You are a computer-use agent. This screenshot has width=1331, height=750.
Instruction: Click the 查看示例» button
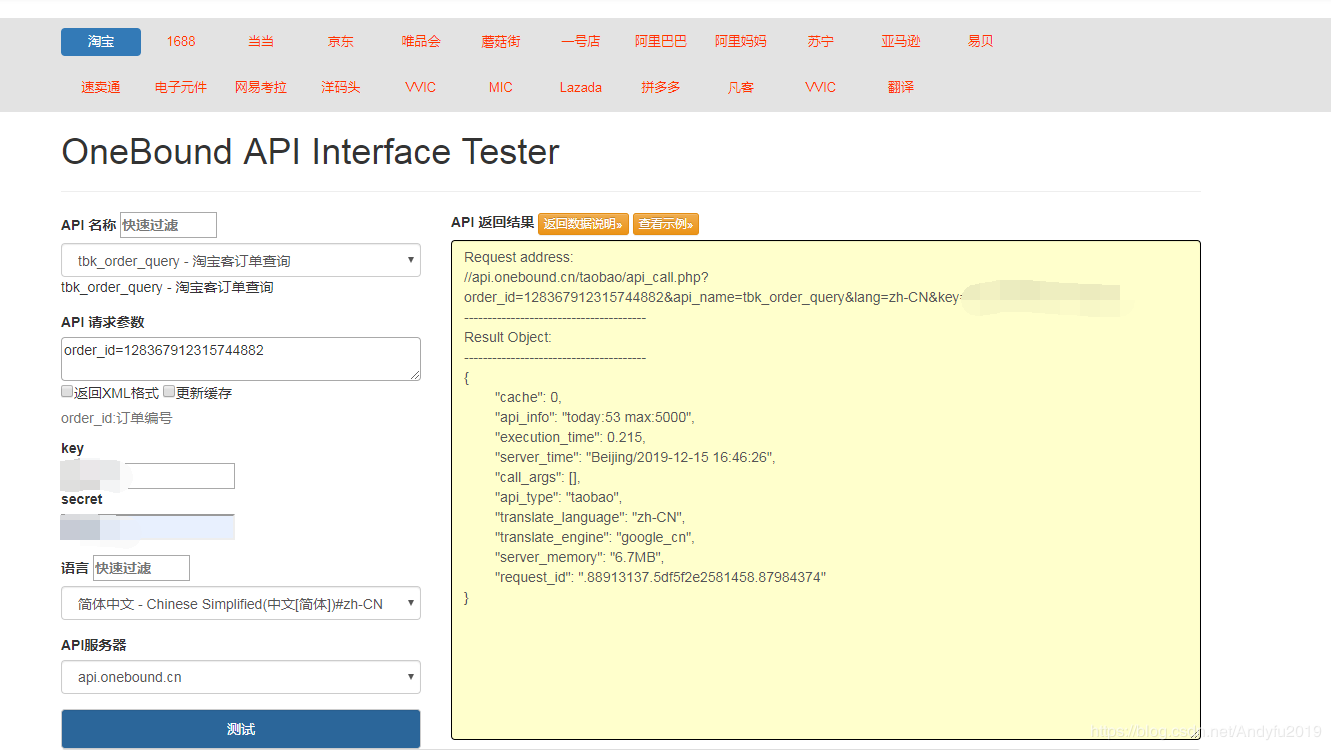tap(666, 224)
